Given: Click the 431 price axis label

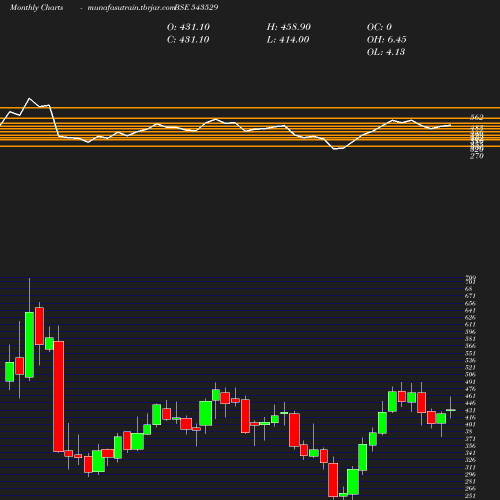Looking at the screenshot, I should pos(470,411).
